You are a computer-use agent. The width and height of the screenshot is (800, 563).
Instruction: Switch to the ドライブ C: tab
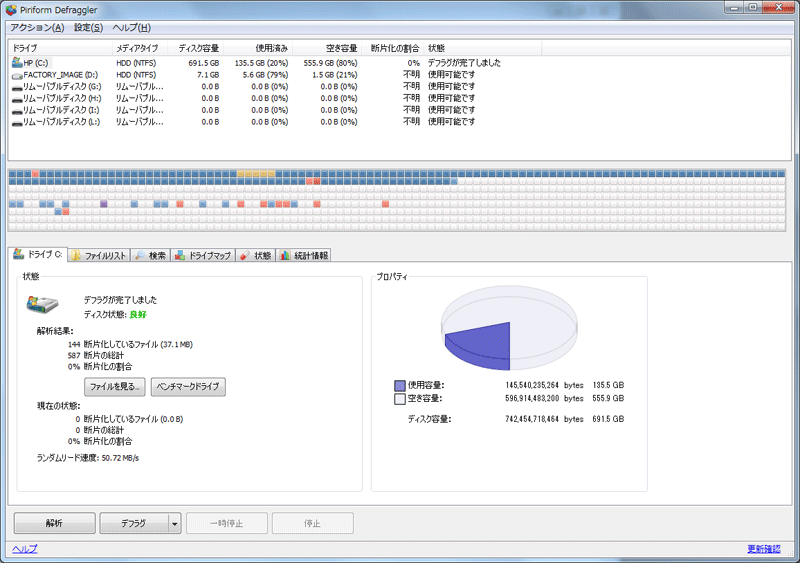[x=38, y=254]
